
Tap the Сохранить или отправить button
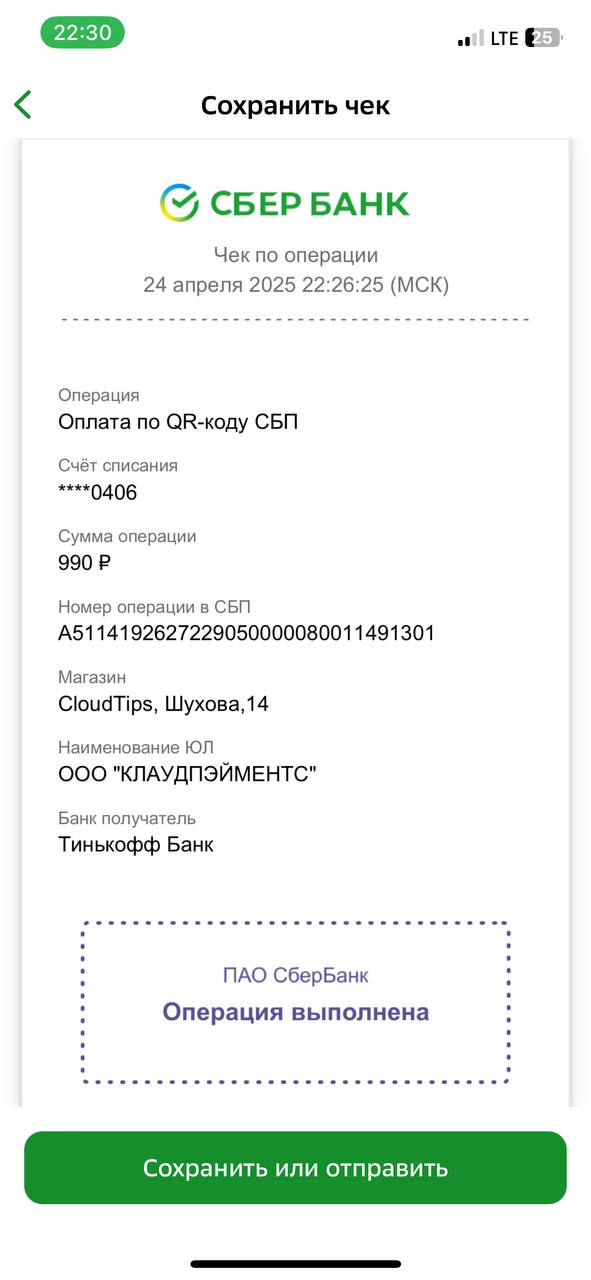click(x=295, y=1168)
